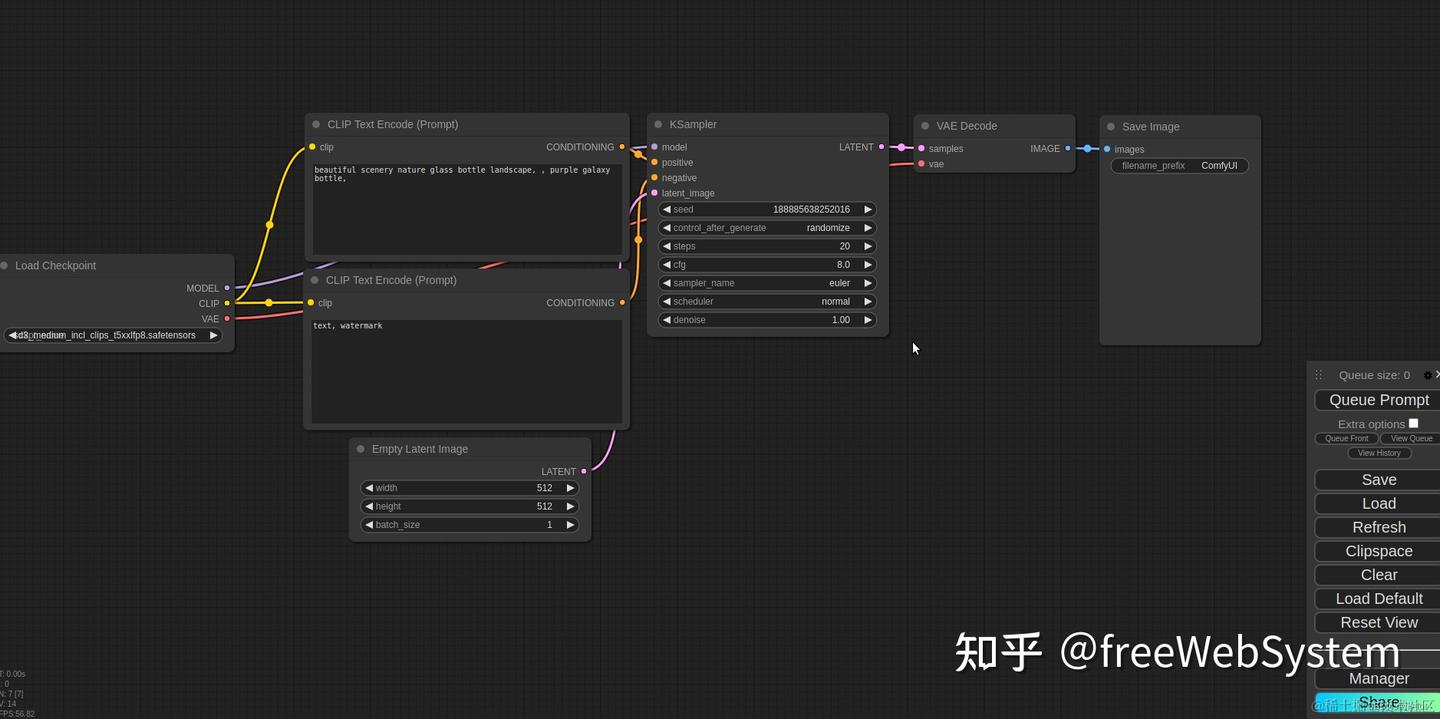Click the positive prompt text area

(x=467, y=209)
